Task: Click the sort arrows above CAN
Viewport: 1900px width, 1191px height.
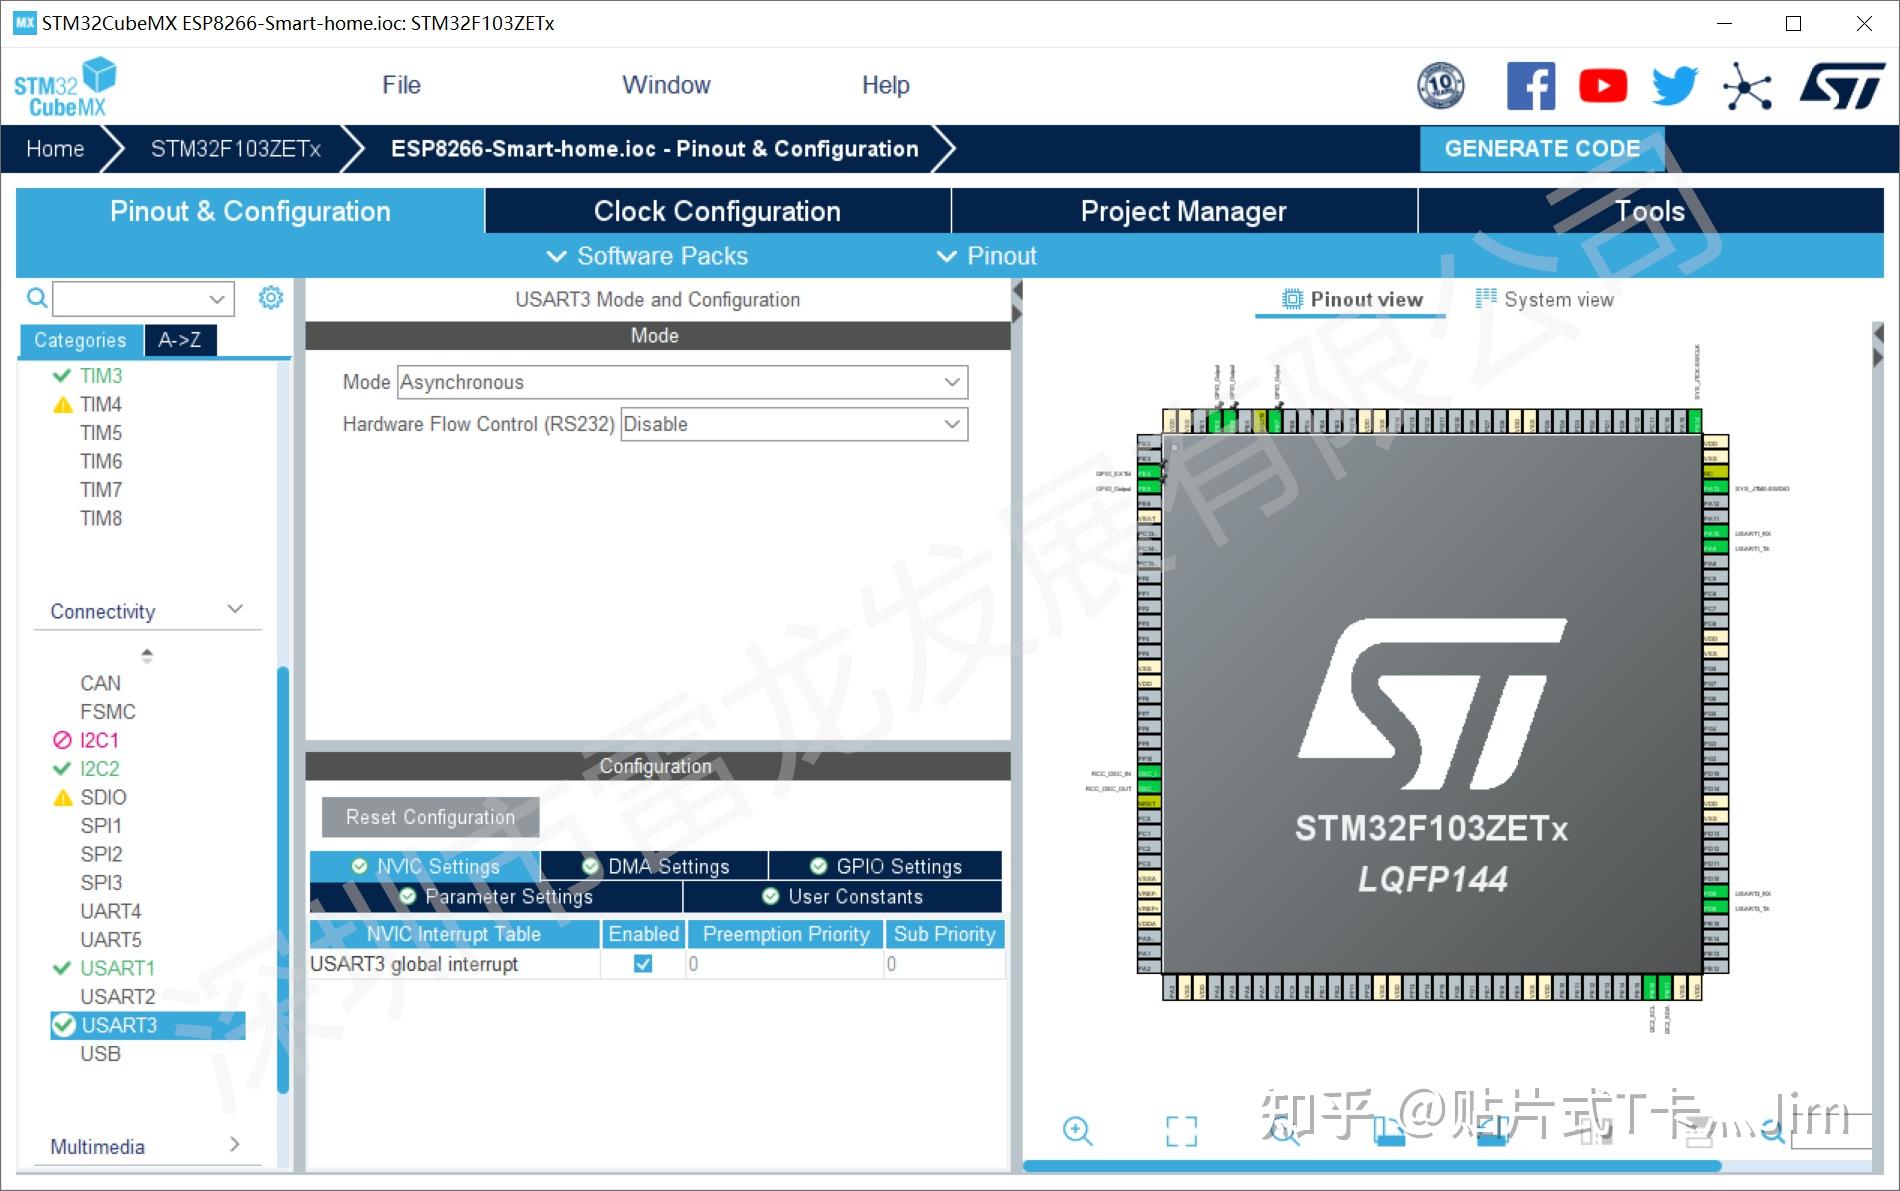Action: 147,656
